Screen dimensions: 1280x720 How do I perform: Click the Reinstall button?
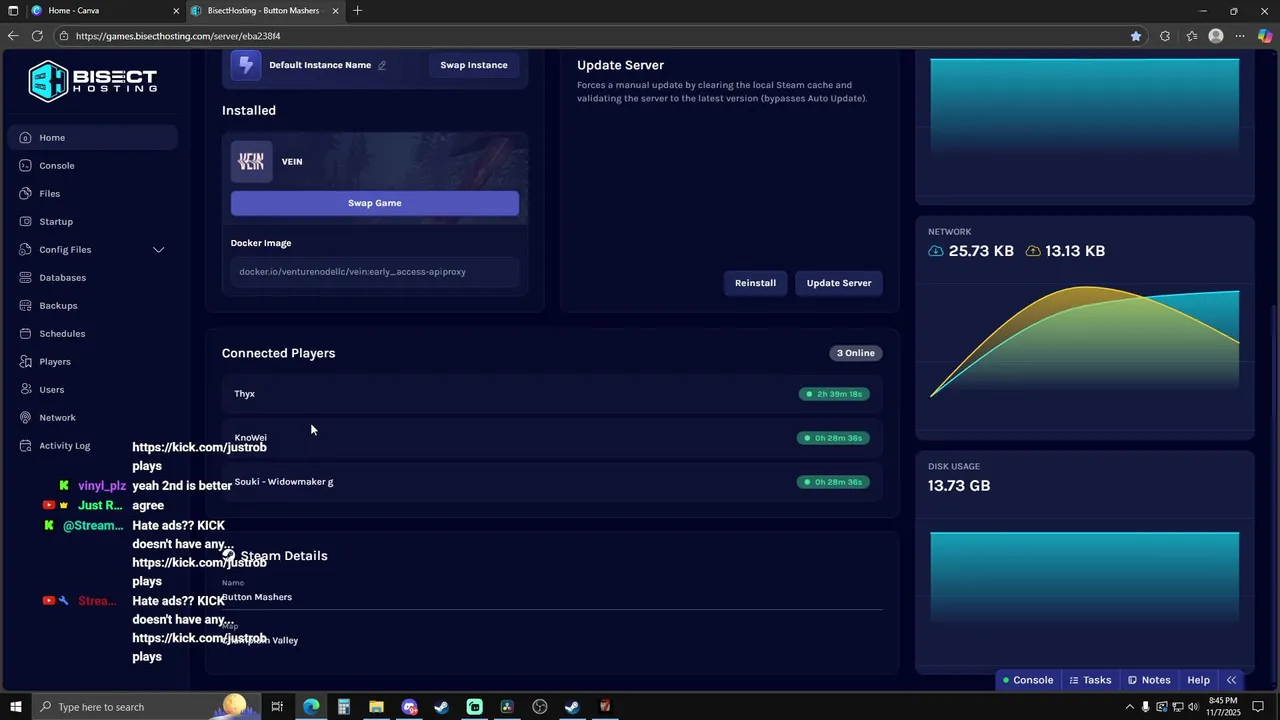point(755,283)
